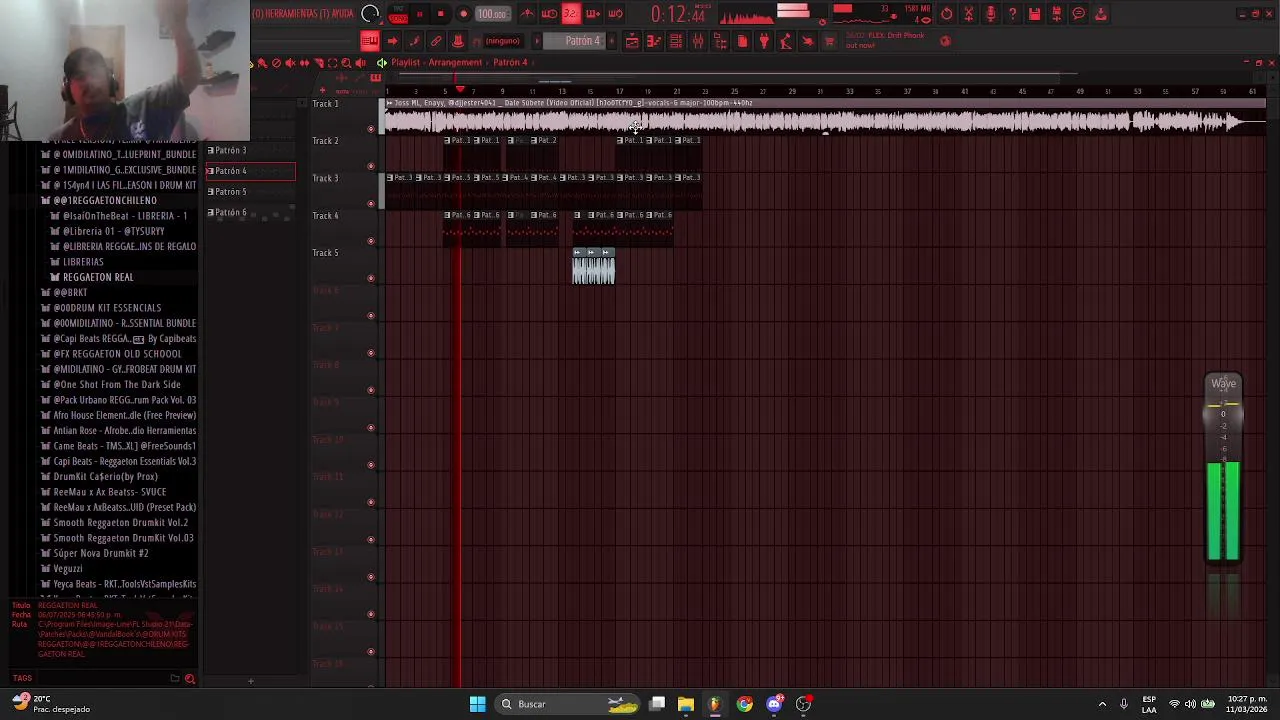Mute Track 2 using its dot
Image resolution: width=1280 pixels, height=720 pixels.
[x=371, y=166]
